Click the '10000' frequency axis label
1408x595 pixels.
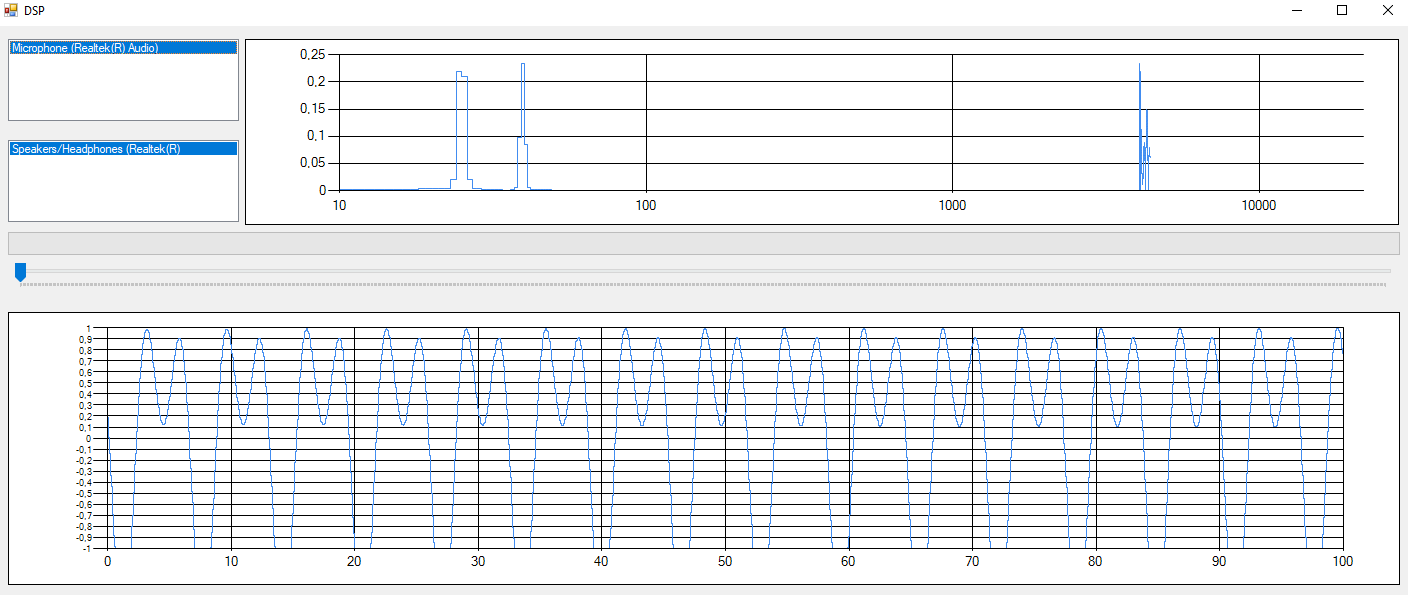click(1258, 206)
